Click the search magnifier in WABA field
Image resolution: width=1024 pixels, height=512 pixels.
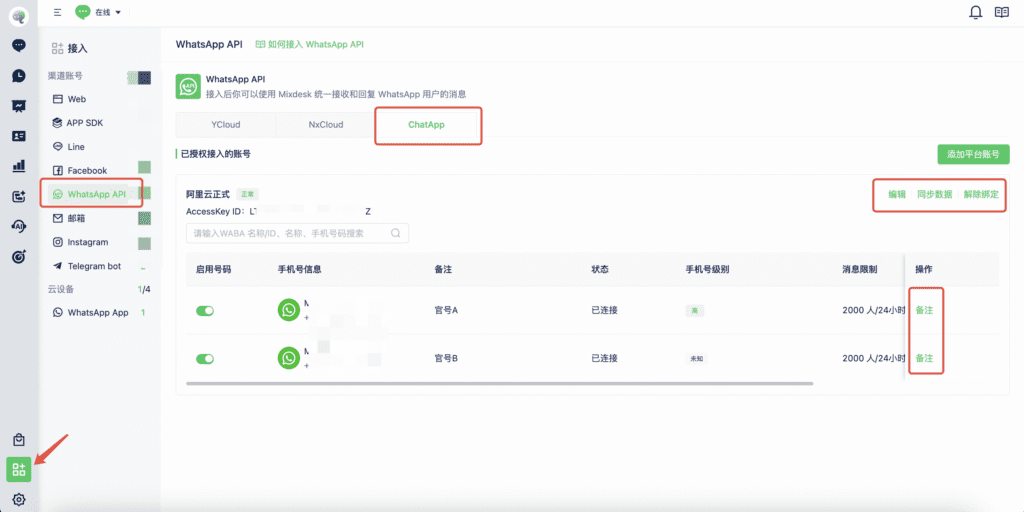(x=396, y=233)
